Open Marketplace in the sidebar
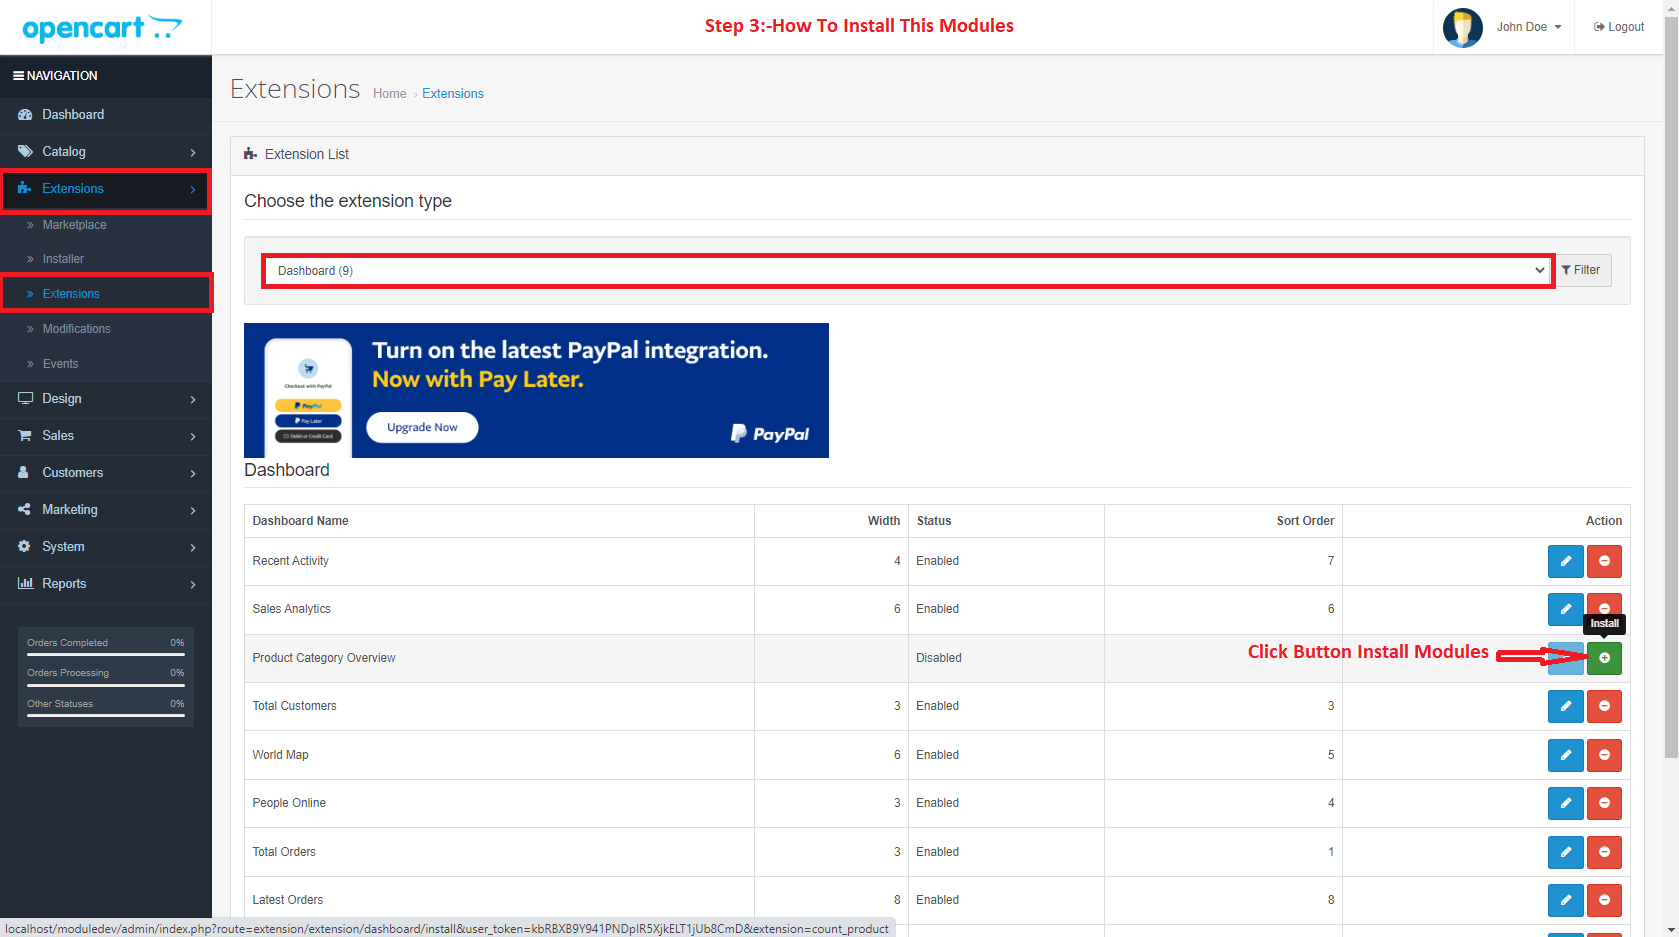This screenshot has width=1679, height=937. tap(74, 225)
